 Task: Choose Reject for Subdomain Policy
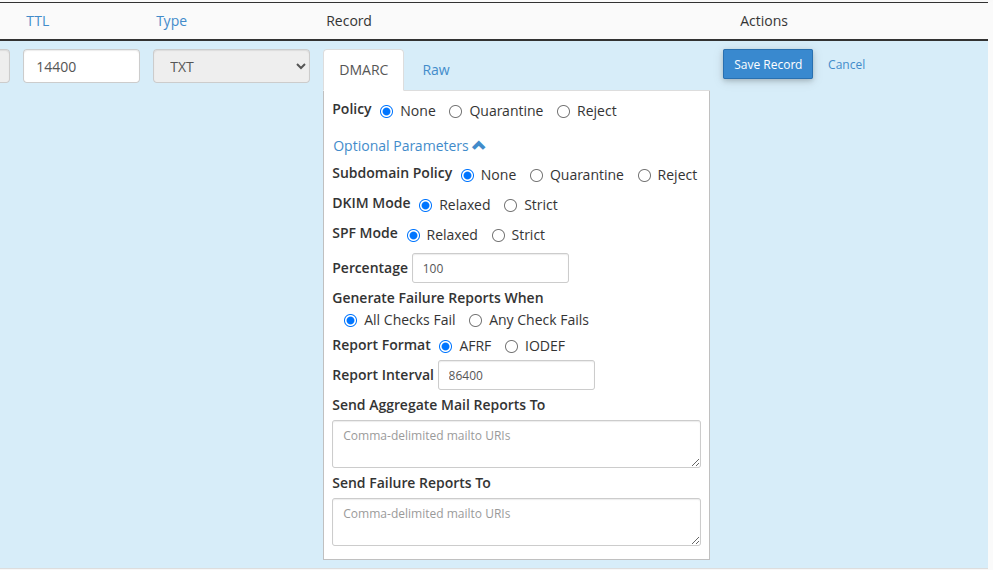tap(644, 176)
